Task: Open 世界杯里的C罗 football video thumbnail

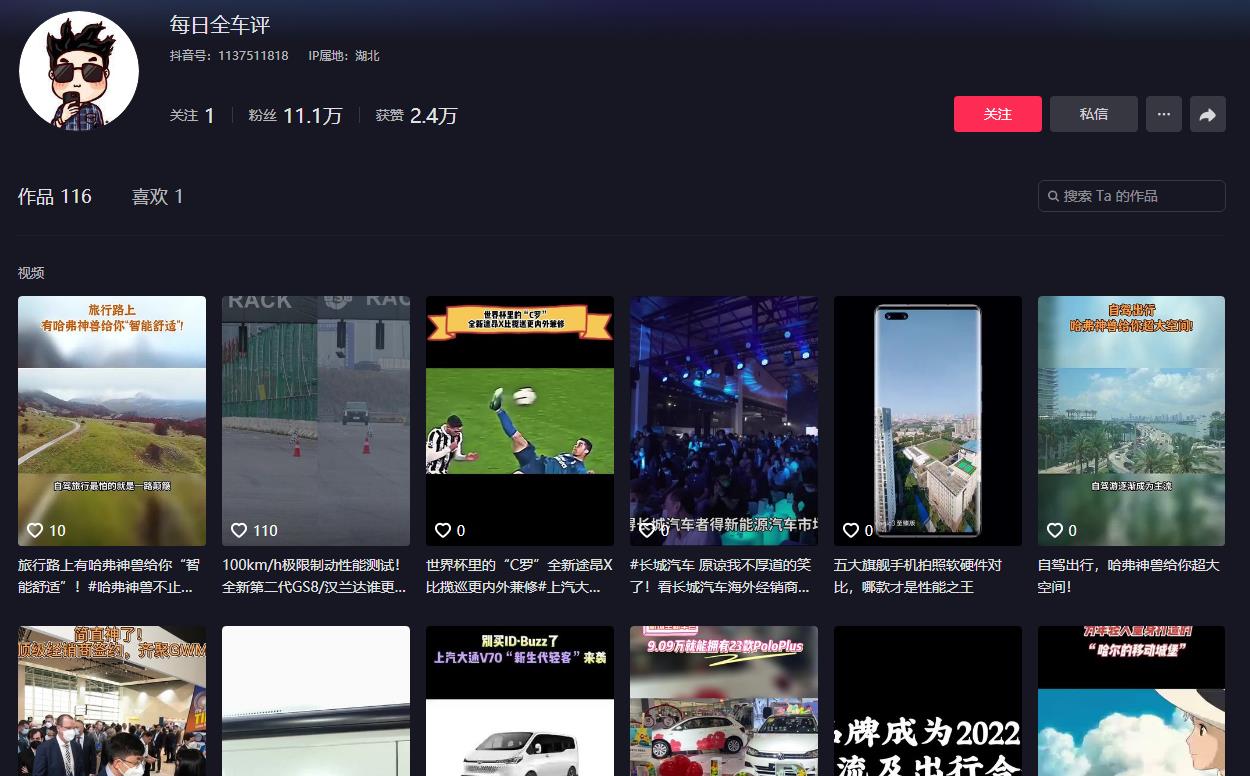Action: tap(520, 421)
